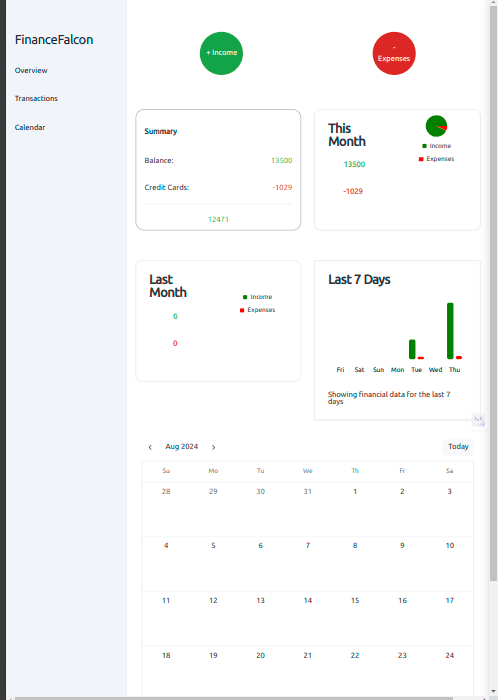Click the Last Month heading
The height and width of the screenshot is (700, 498).
coord(168,286)
